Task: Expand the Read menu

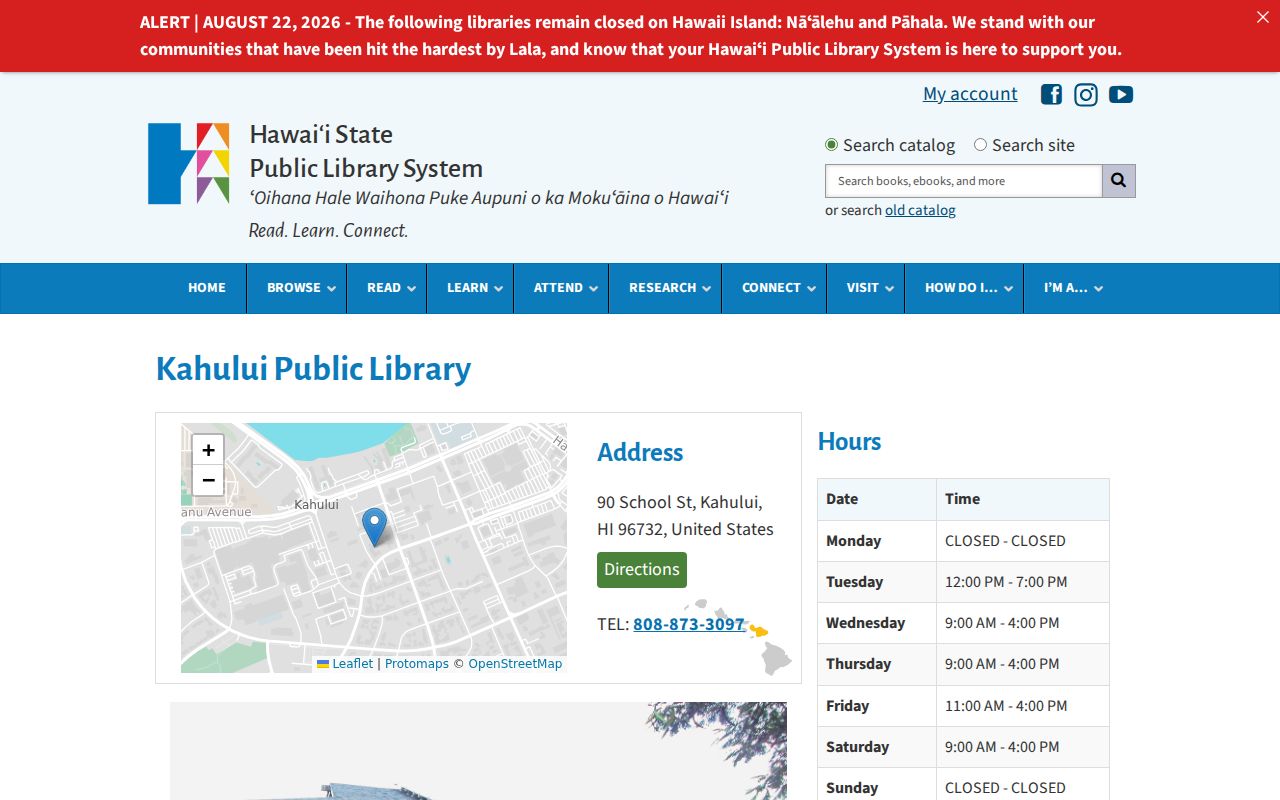Action: [387, 288]
